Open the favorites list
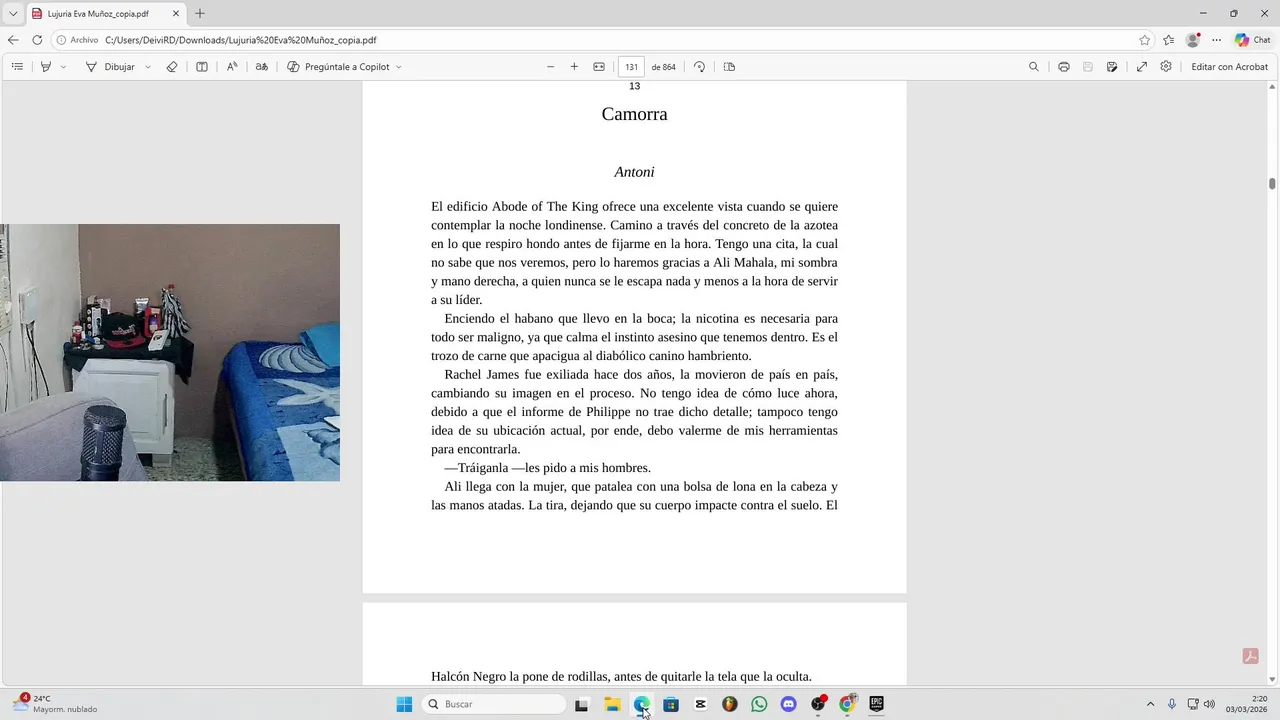The width and height of the screenshot is (1280, 720). point(1169,40)
